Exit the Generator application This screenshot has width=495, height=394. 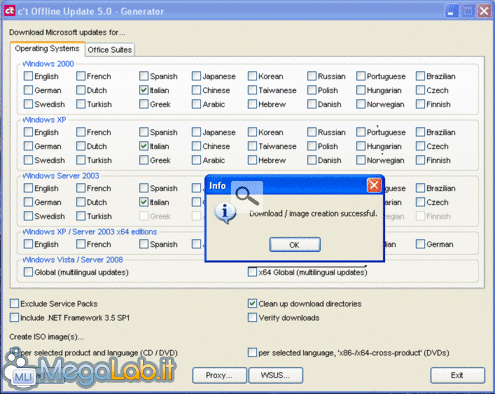coord(457,375)
